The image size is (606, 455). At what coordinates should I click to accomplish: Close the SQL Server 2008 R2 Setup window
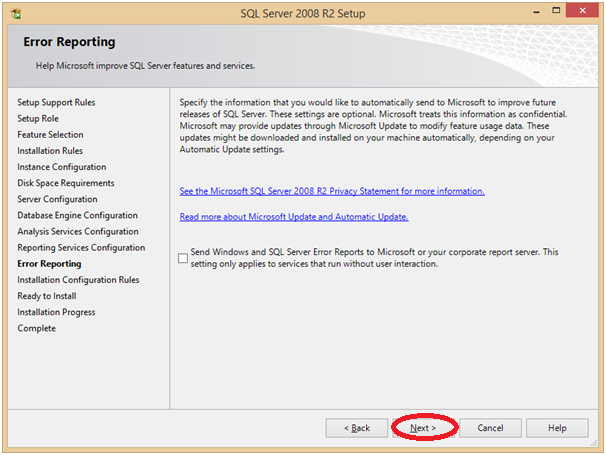(x=582, y=11)
